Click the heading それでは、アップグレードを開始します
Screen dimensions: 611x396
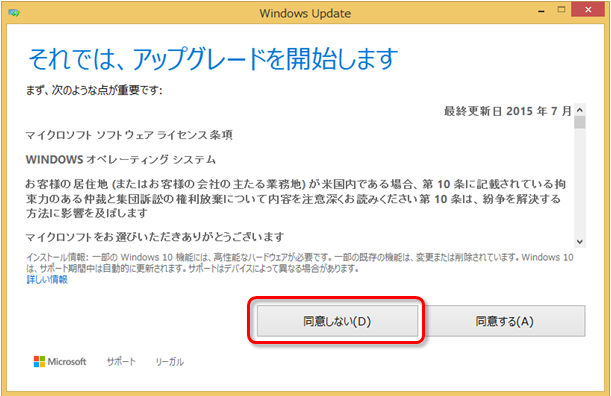click(213, 59)
